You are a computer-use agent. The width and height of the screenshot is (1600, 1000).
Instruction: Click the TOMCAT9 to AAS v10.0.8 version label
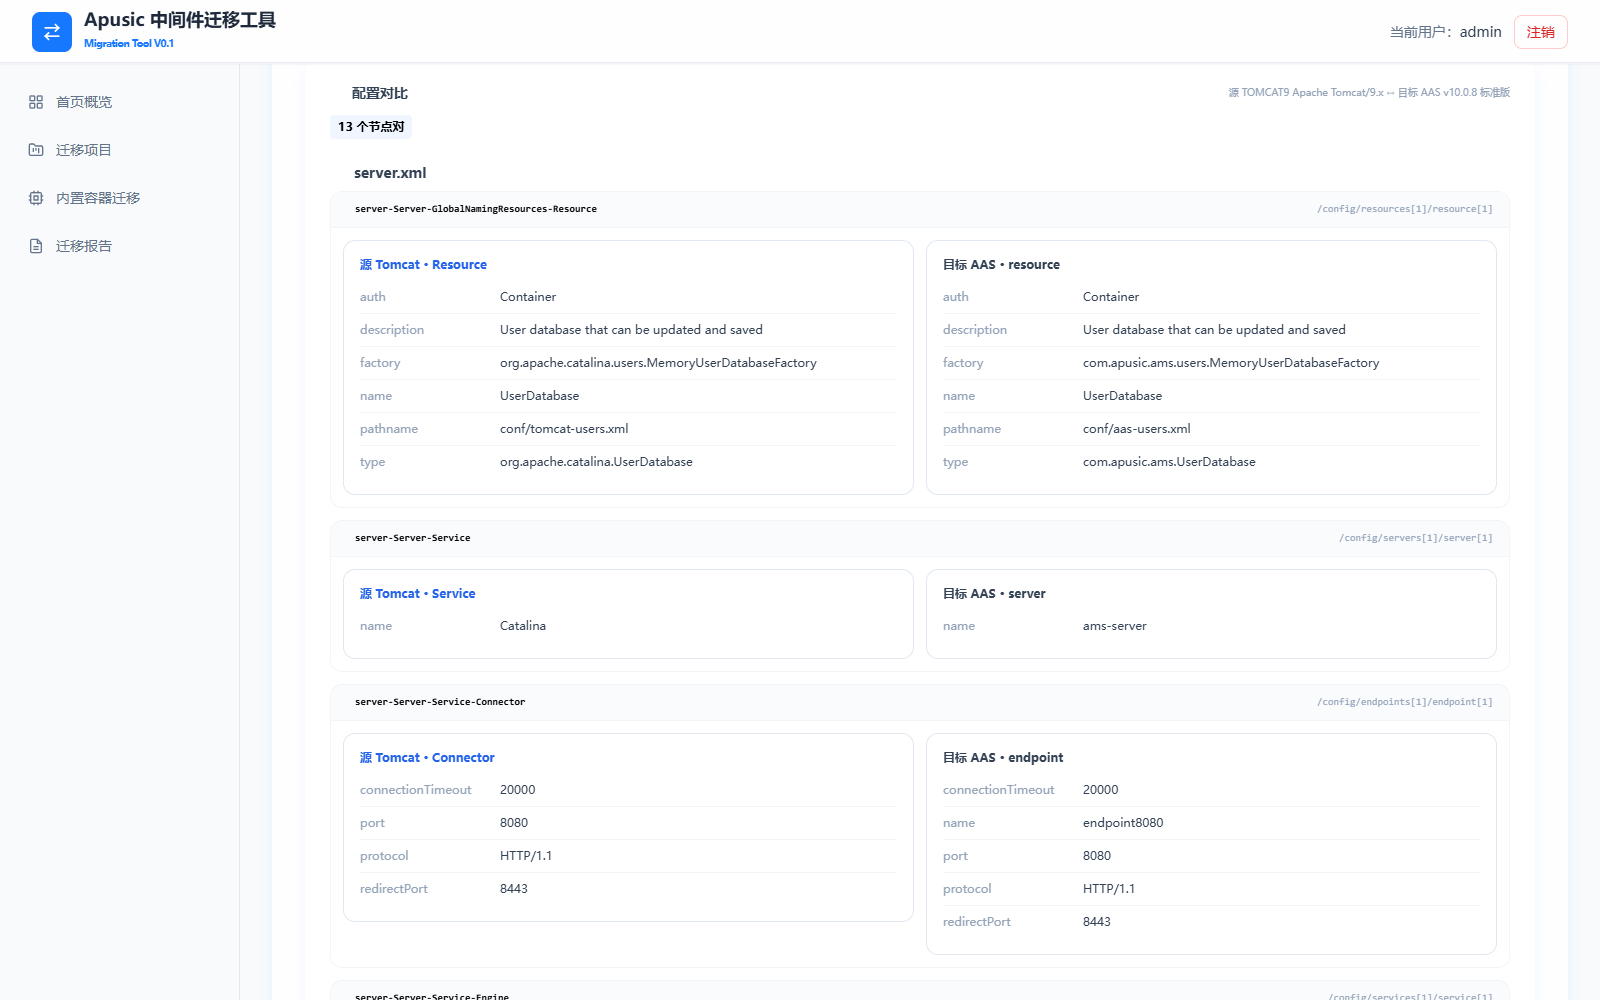[1369, 92]
